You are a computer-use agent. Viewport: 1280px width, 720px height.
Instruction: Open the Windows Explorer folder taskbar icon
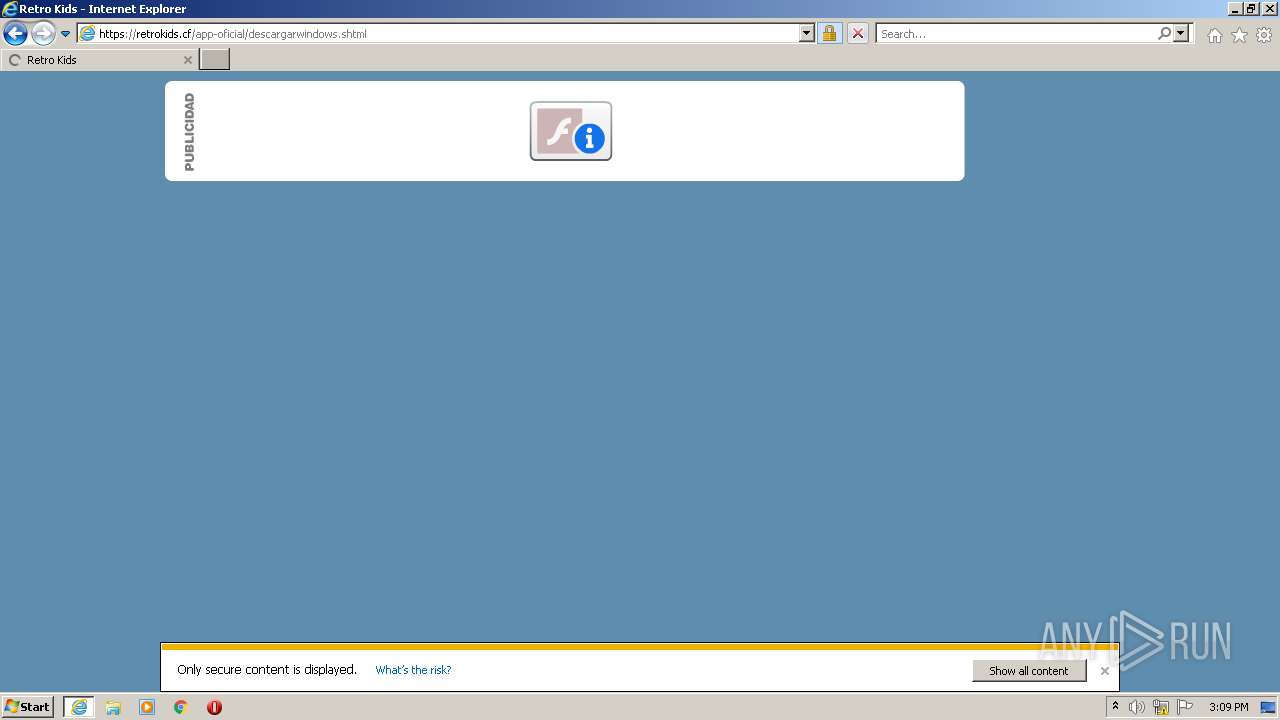click(113, 707)
